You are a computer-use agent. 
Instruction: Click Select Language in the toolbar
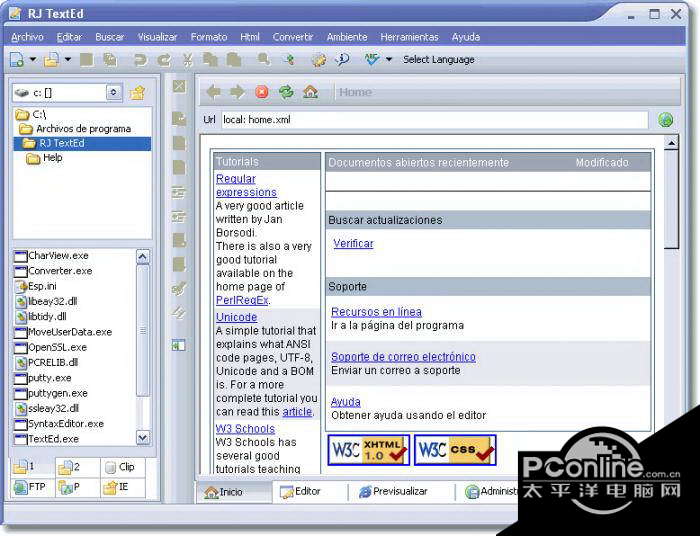point(438,59)
